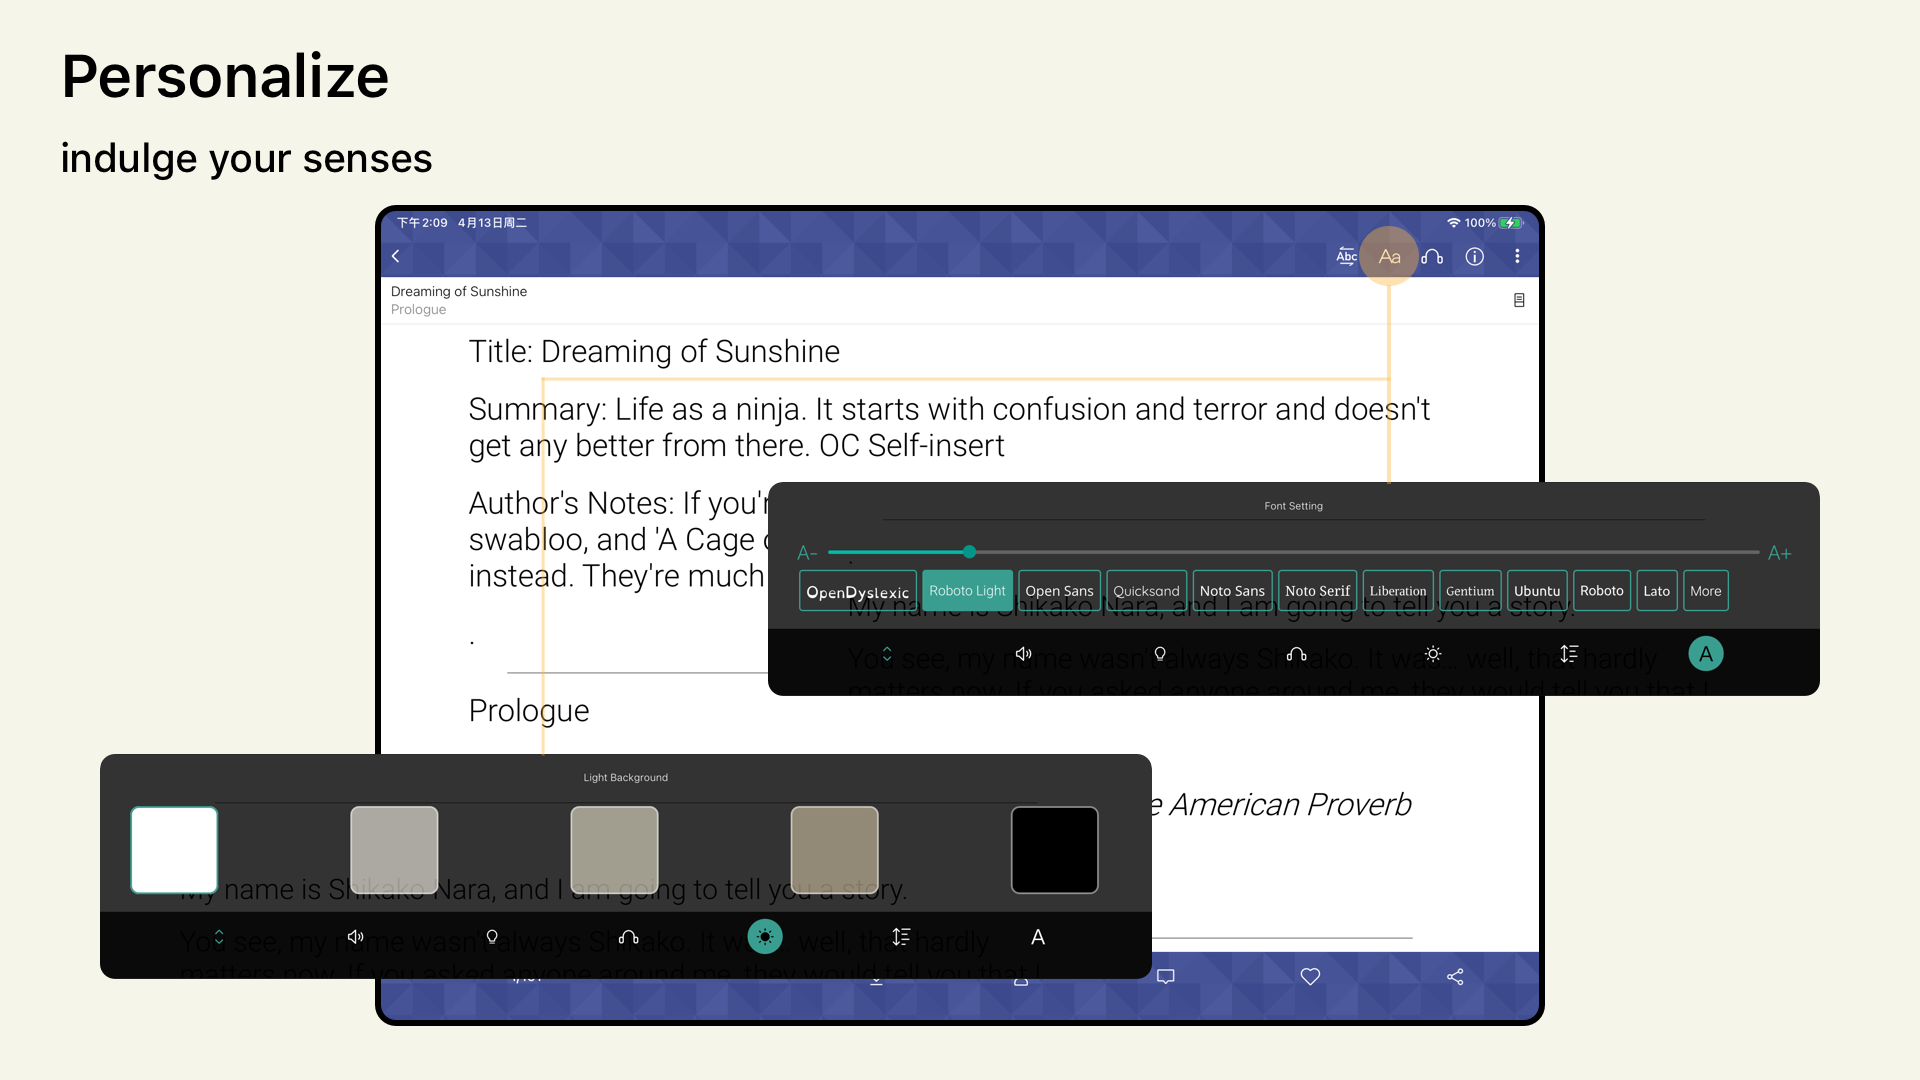Screen dimensions: 1920x1080
Task: Start read-aloud with the headphones icon
Action: click(1431, 256)
